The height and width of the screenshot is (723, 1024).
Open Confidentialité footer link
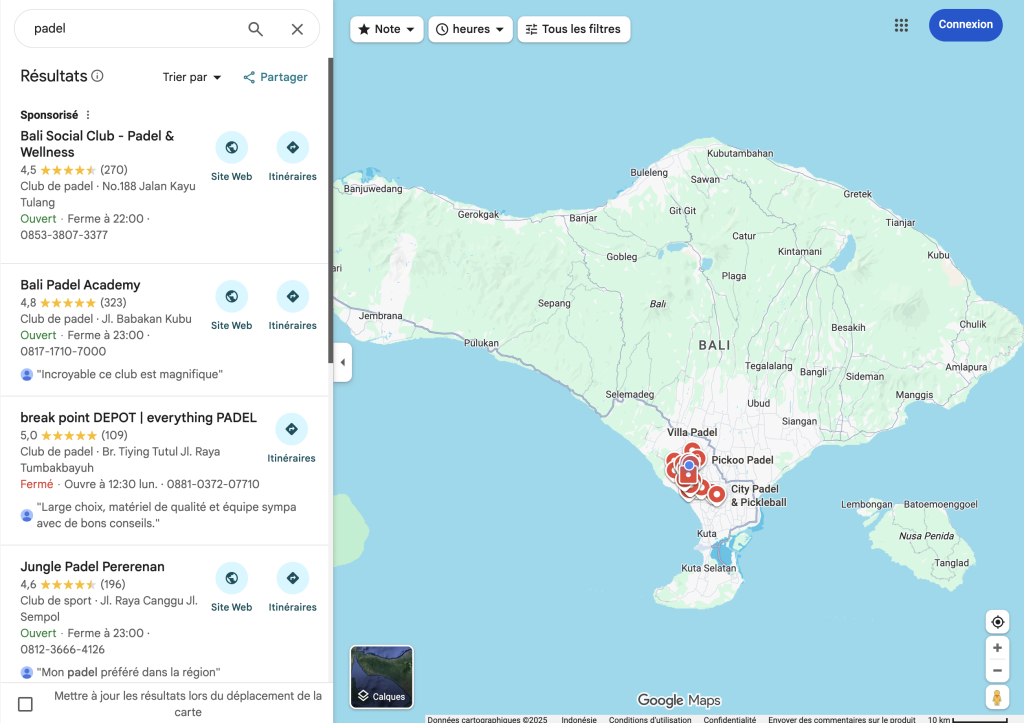pos(729,719)
